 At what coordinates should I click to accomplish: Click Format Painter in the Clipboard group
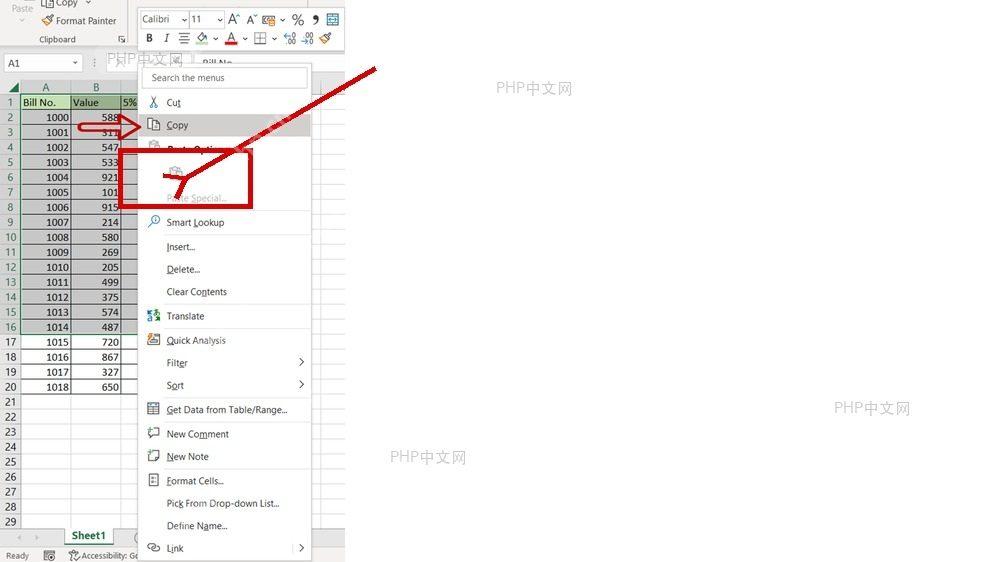coord(79,21)
